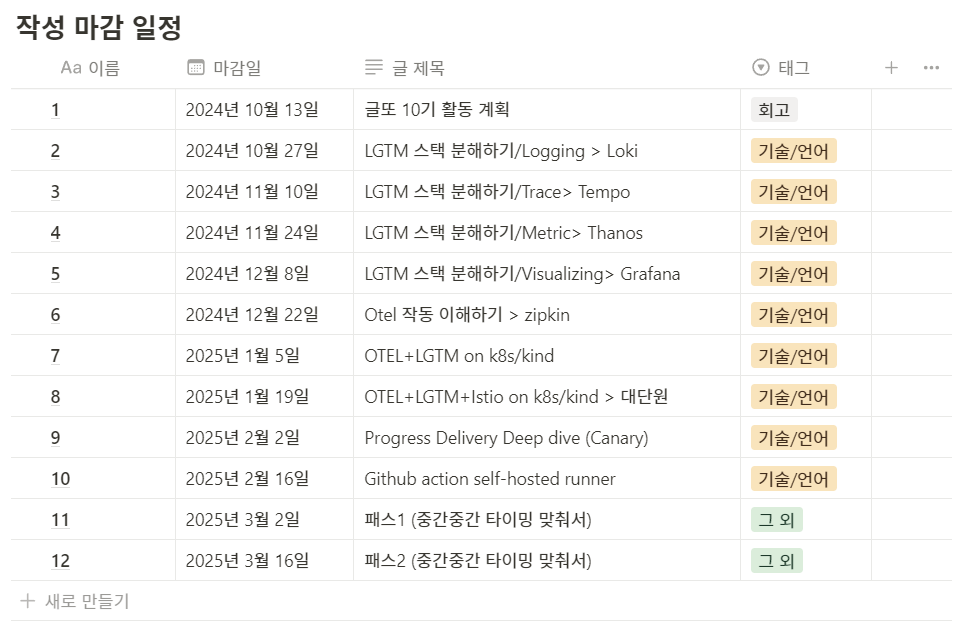Open the 태그 column header menu
This screenshot has width=967, height=635.
click(805, 68)
